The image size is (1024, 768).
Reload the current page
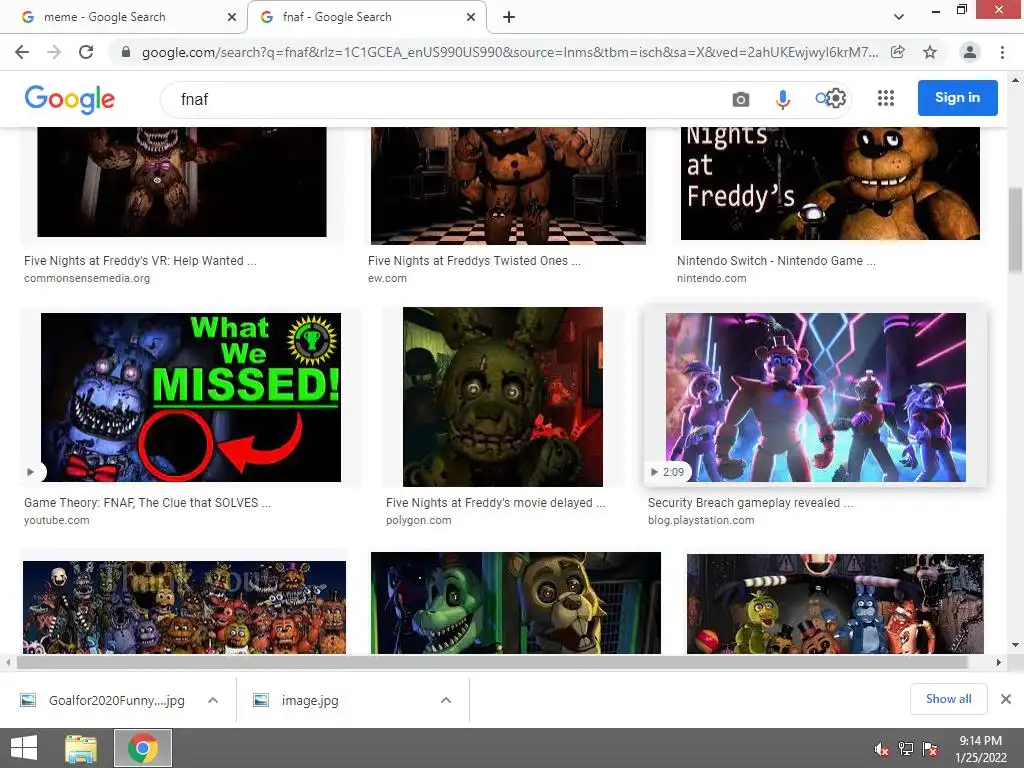(x=86, y=52)
